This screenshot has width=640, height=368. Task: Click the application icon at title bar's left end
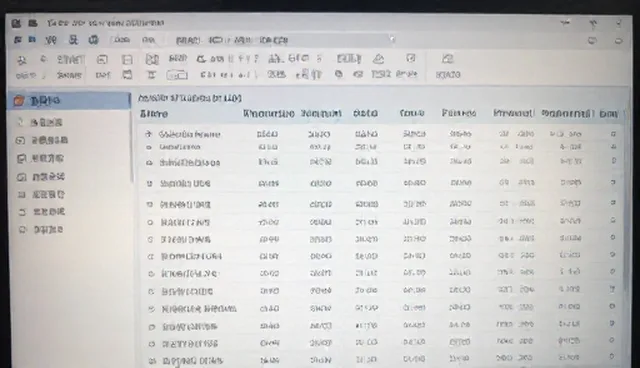pos(16,23)
